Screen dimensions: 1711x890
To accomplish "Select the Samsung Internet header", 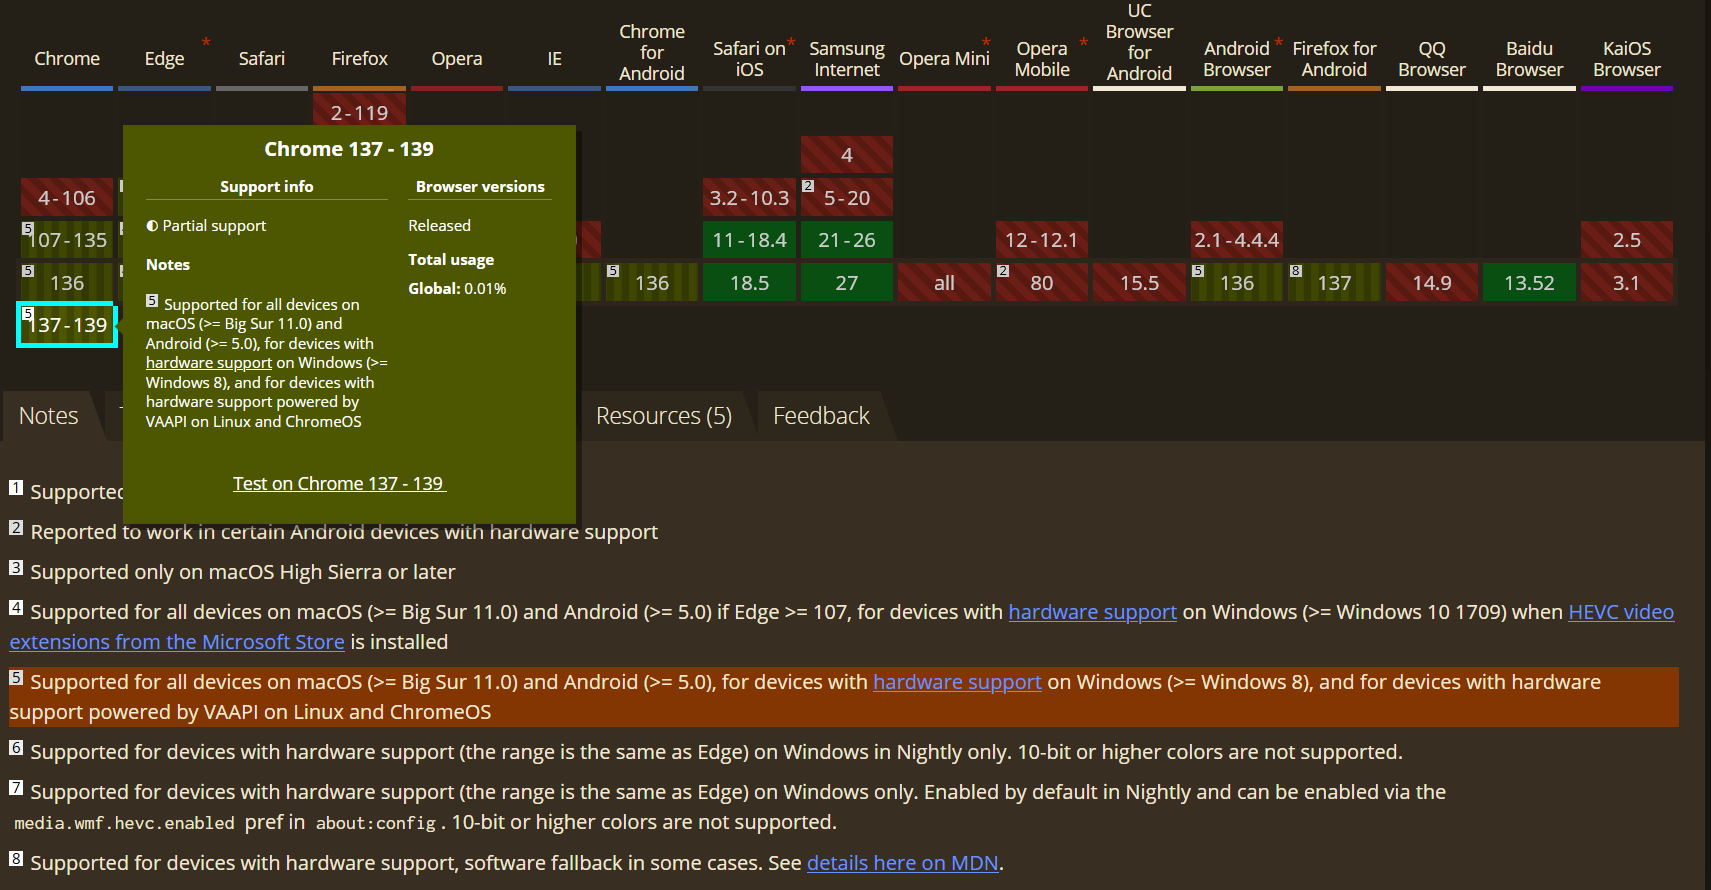I will tap(847, 59).
